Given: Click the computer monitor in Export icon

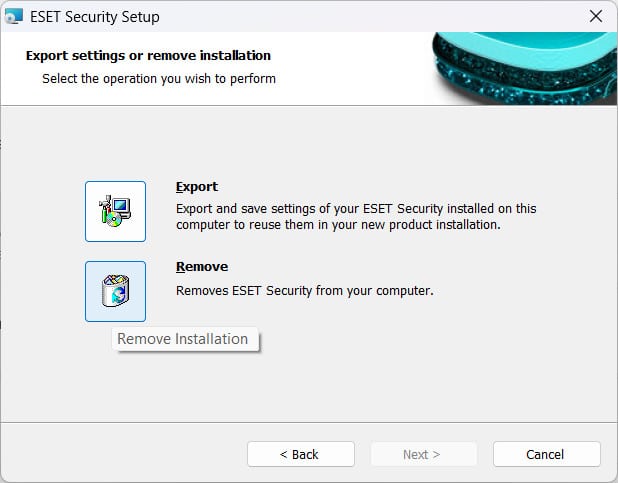Looking at the screenshot, I should [121, 207].
